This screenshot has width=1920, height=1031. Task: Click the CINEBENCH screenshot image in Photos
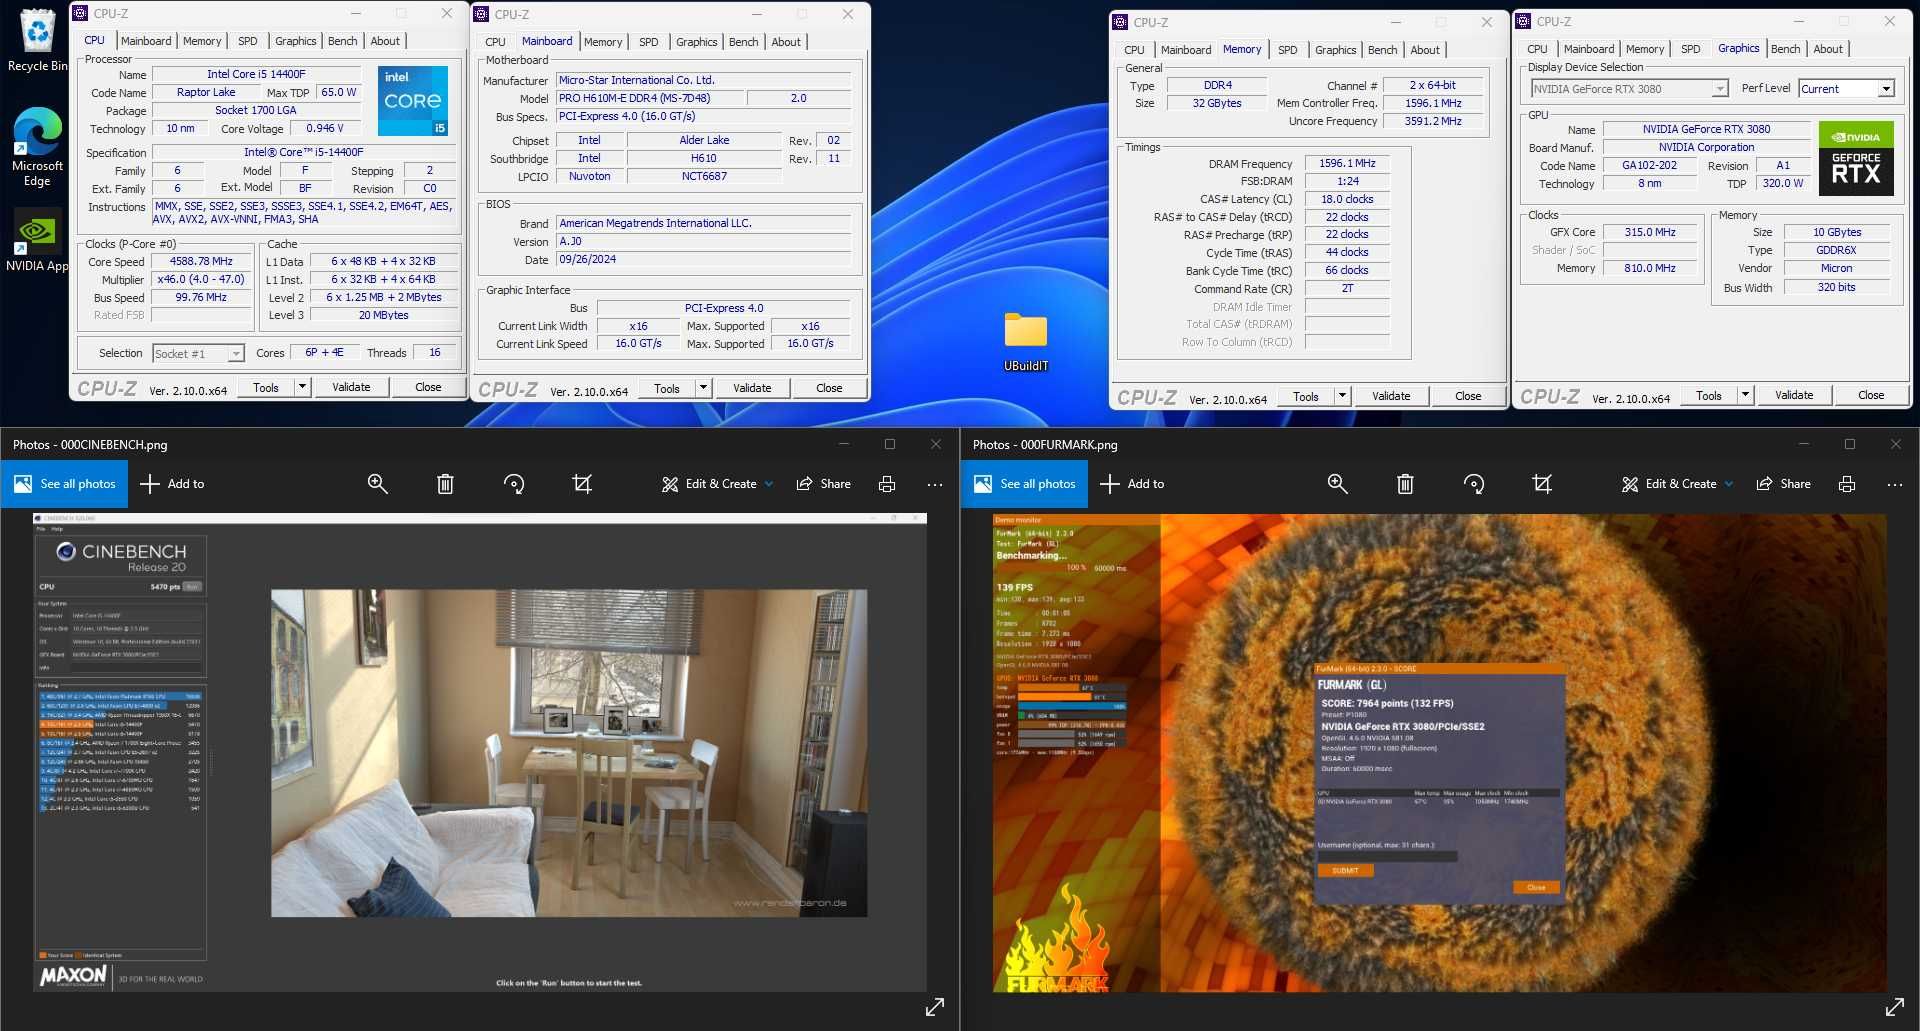coord(480,752)
